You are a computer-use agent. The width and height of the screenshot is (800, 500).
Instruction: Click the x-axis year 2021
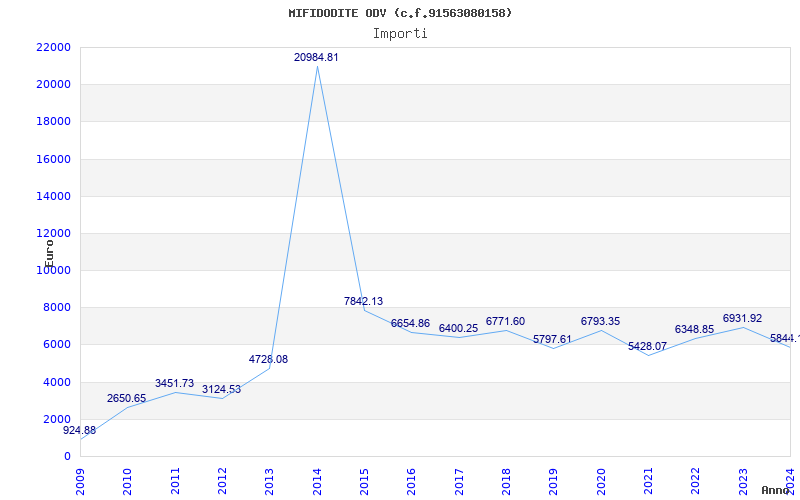click(648, 482)
